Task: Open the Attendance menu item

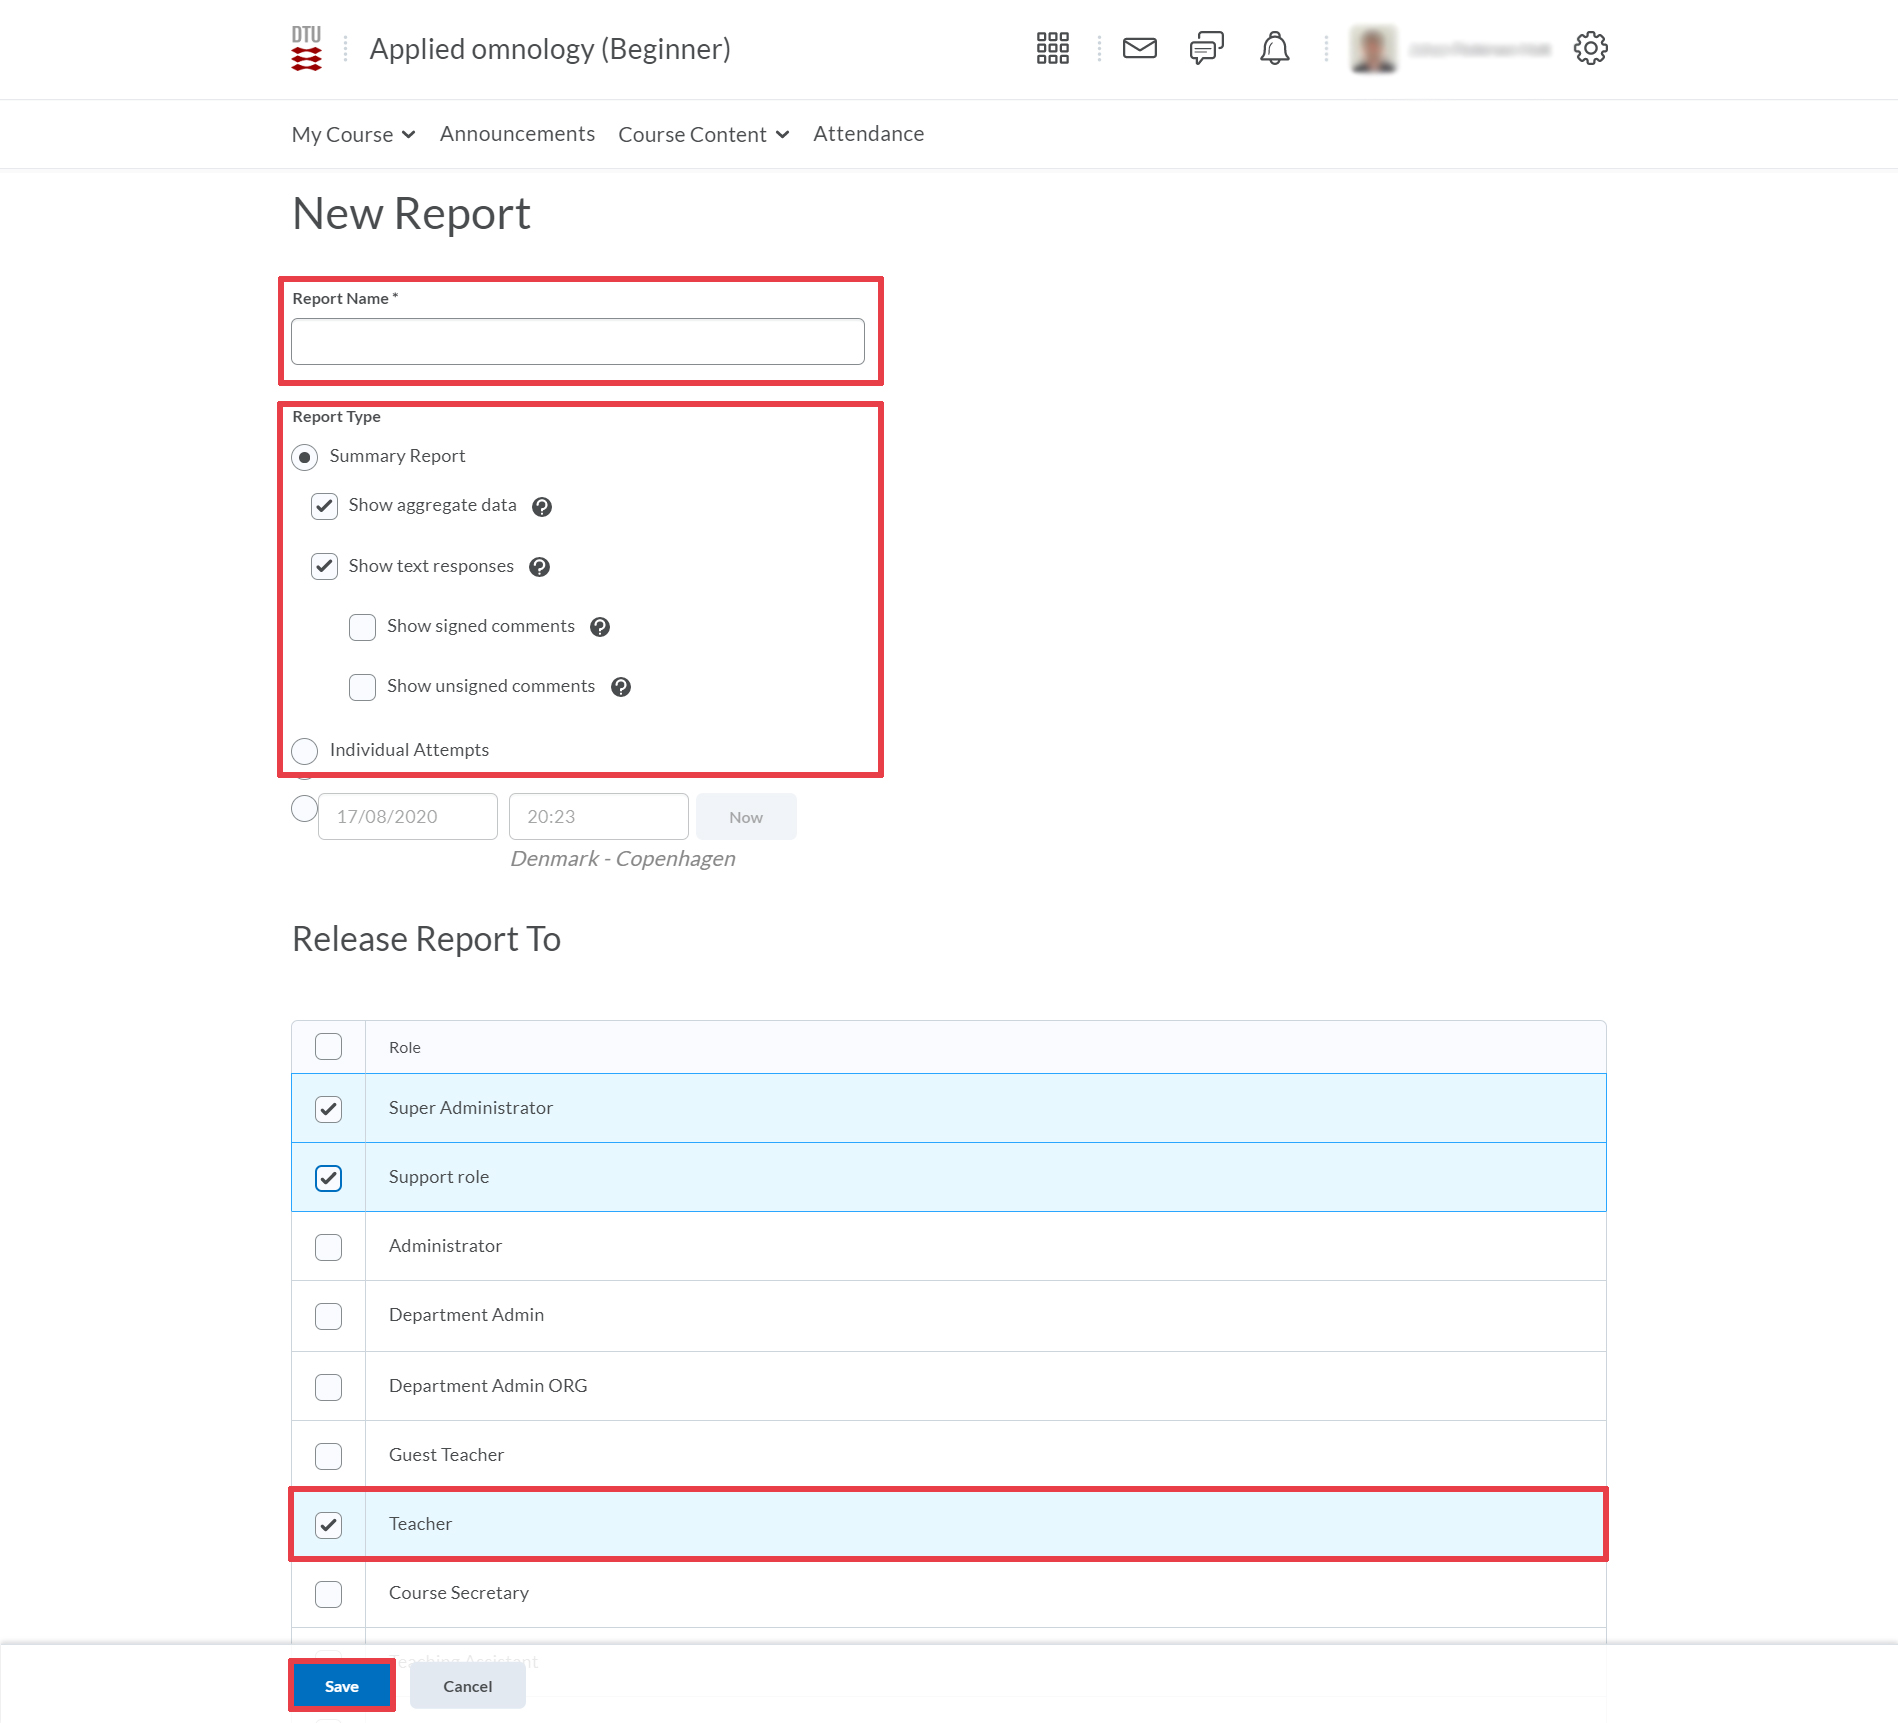Action: pos(868,134)
